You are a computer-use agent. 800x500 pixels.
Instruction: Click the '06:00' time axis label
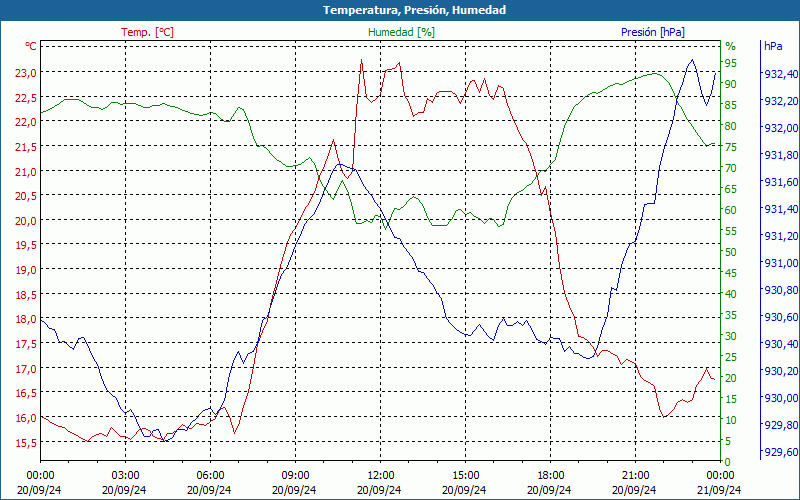210,476
